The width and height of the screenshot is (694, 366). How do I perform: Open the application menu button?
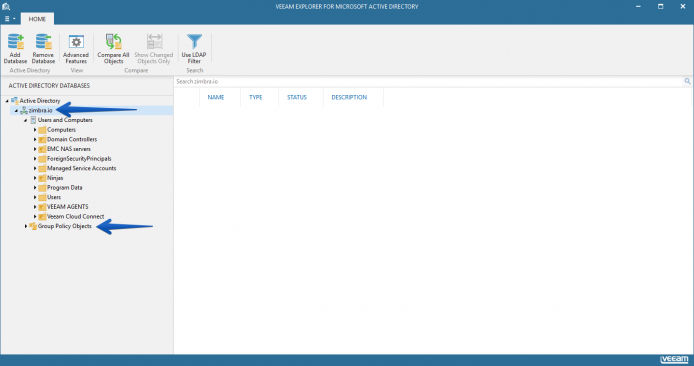tap(10, 19)
